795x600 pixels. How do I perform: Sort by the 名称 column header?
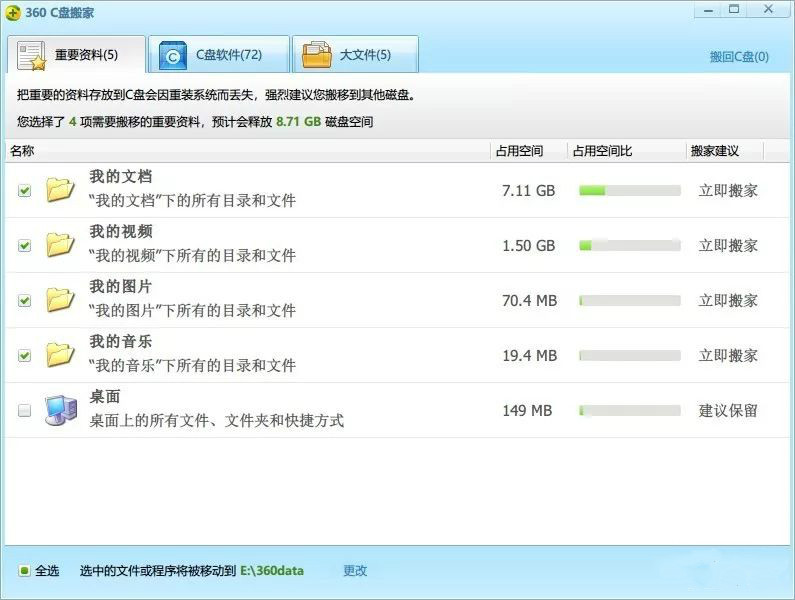coord(247,151)
